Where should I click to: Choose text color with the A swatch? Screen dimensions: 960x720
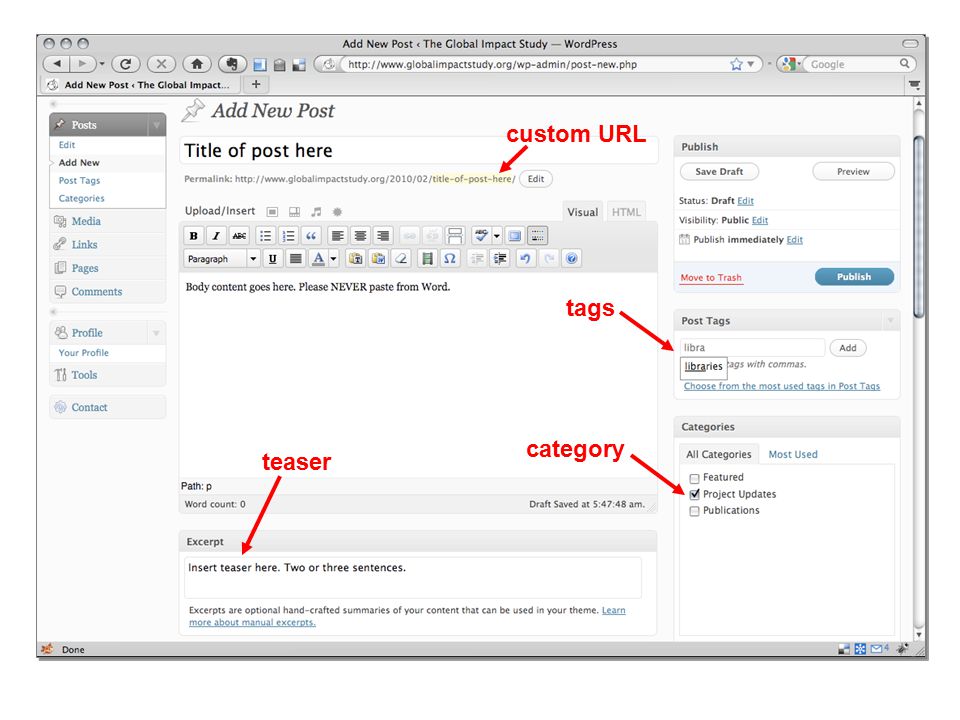[318, 258]
